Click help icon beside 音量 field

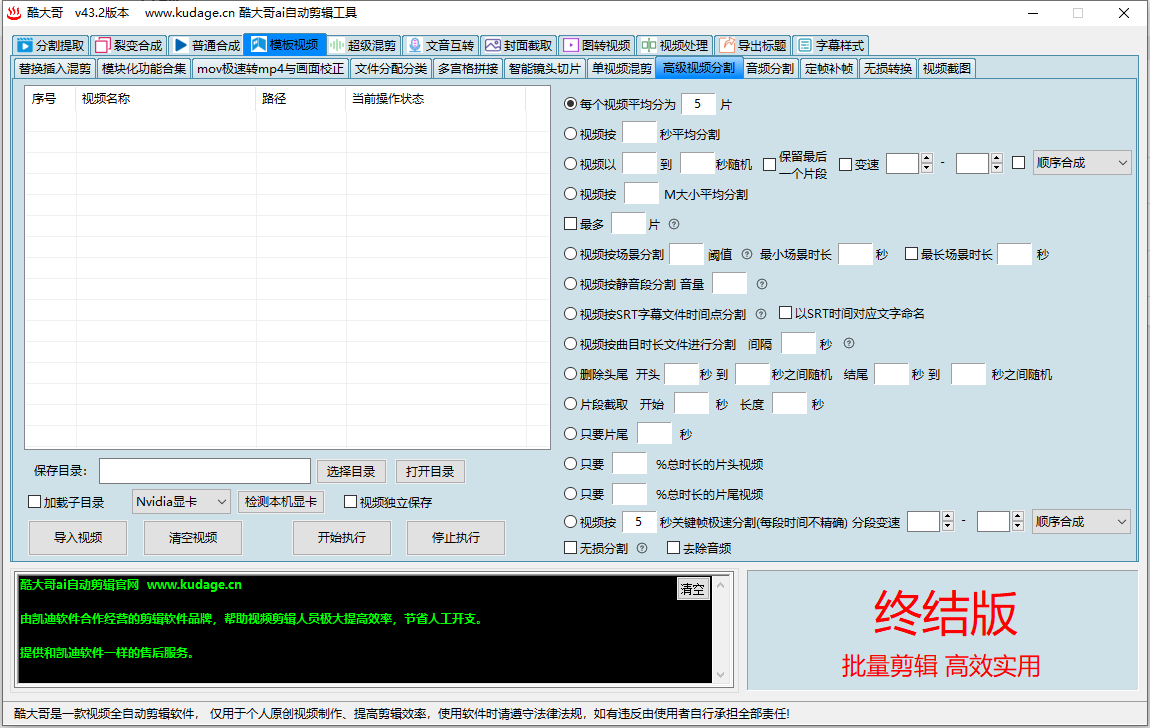762,284
